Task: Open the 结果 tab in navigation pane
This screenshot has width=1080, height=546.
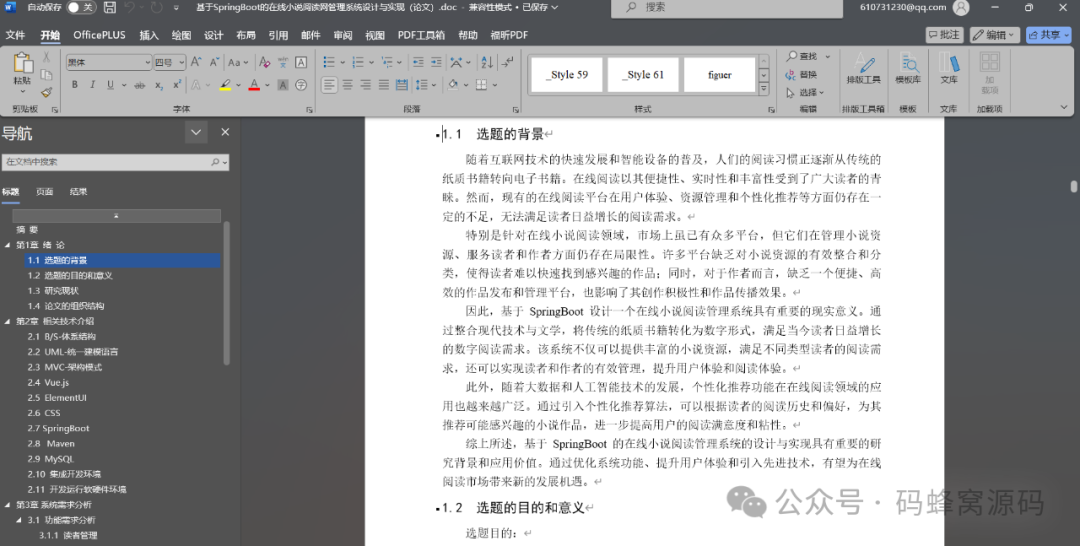Action: click(79, 191)
